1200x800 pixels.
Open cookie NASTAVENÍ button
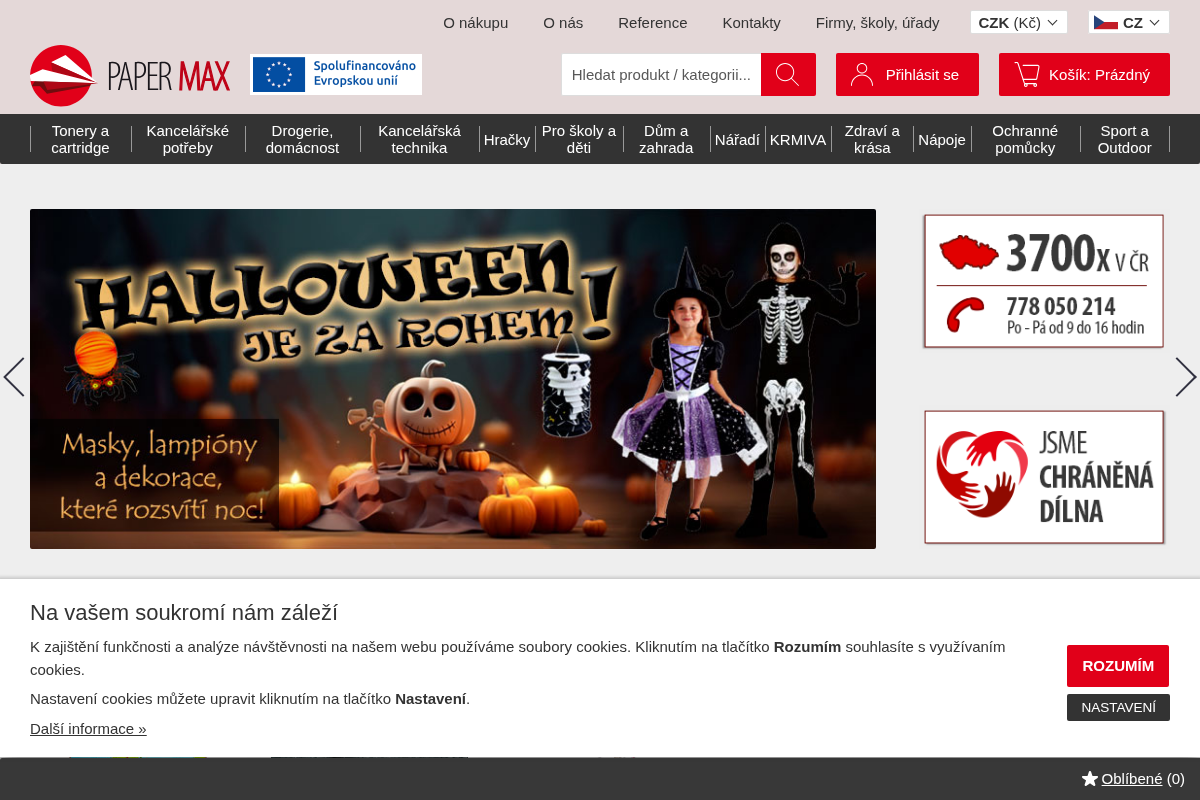(1118, 707)
